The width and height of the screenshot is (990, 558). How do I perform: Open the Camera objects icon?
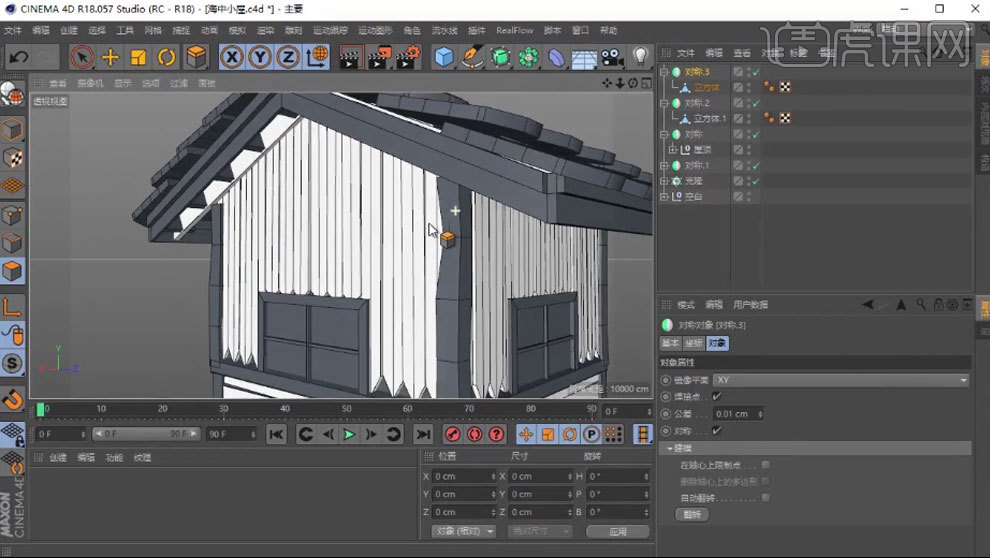coord(612,57)
